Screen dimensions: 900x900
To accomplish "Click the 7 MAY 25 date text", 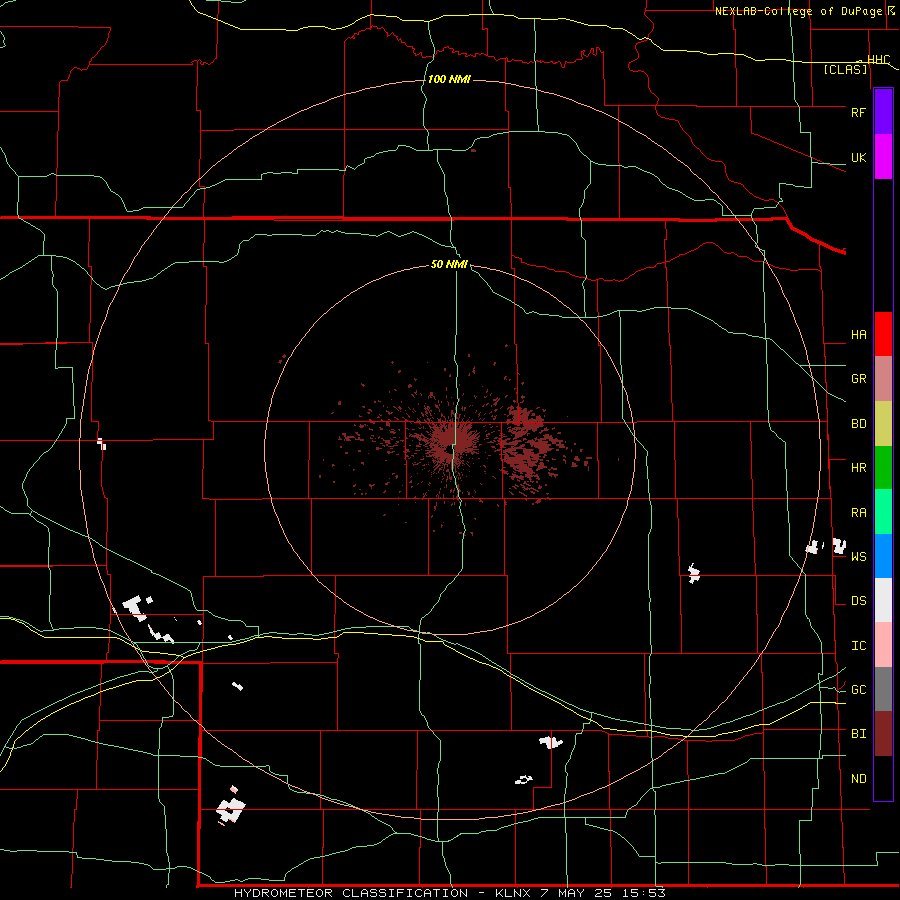I will click(577, 893).
